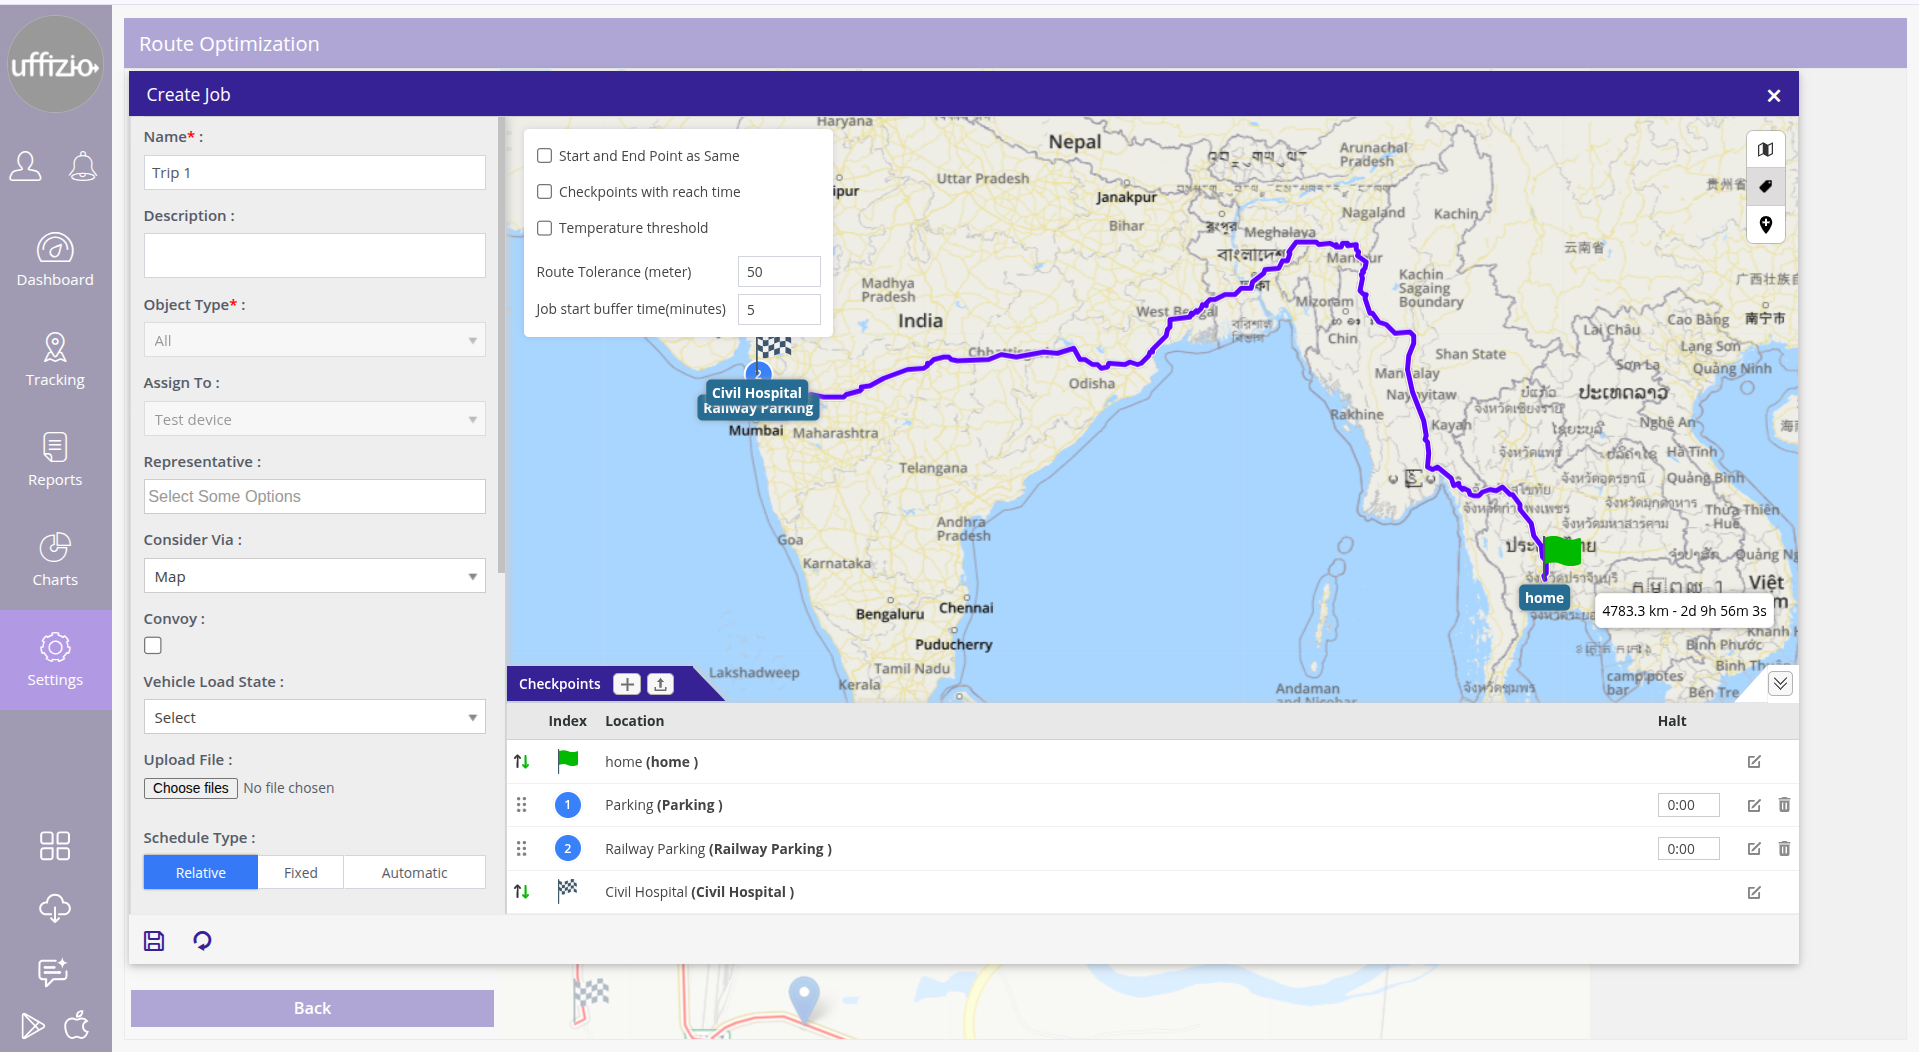Click the reset refresh icon
Screen dimensions: 1919x1052
(202, 941)
